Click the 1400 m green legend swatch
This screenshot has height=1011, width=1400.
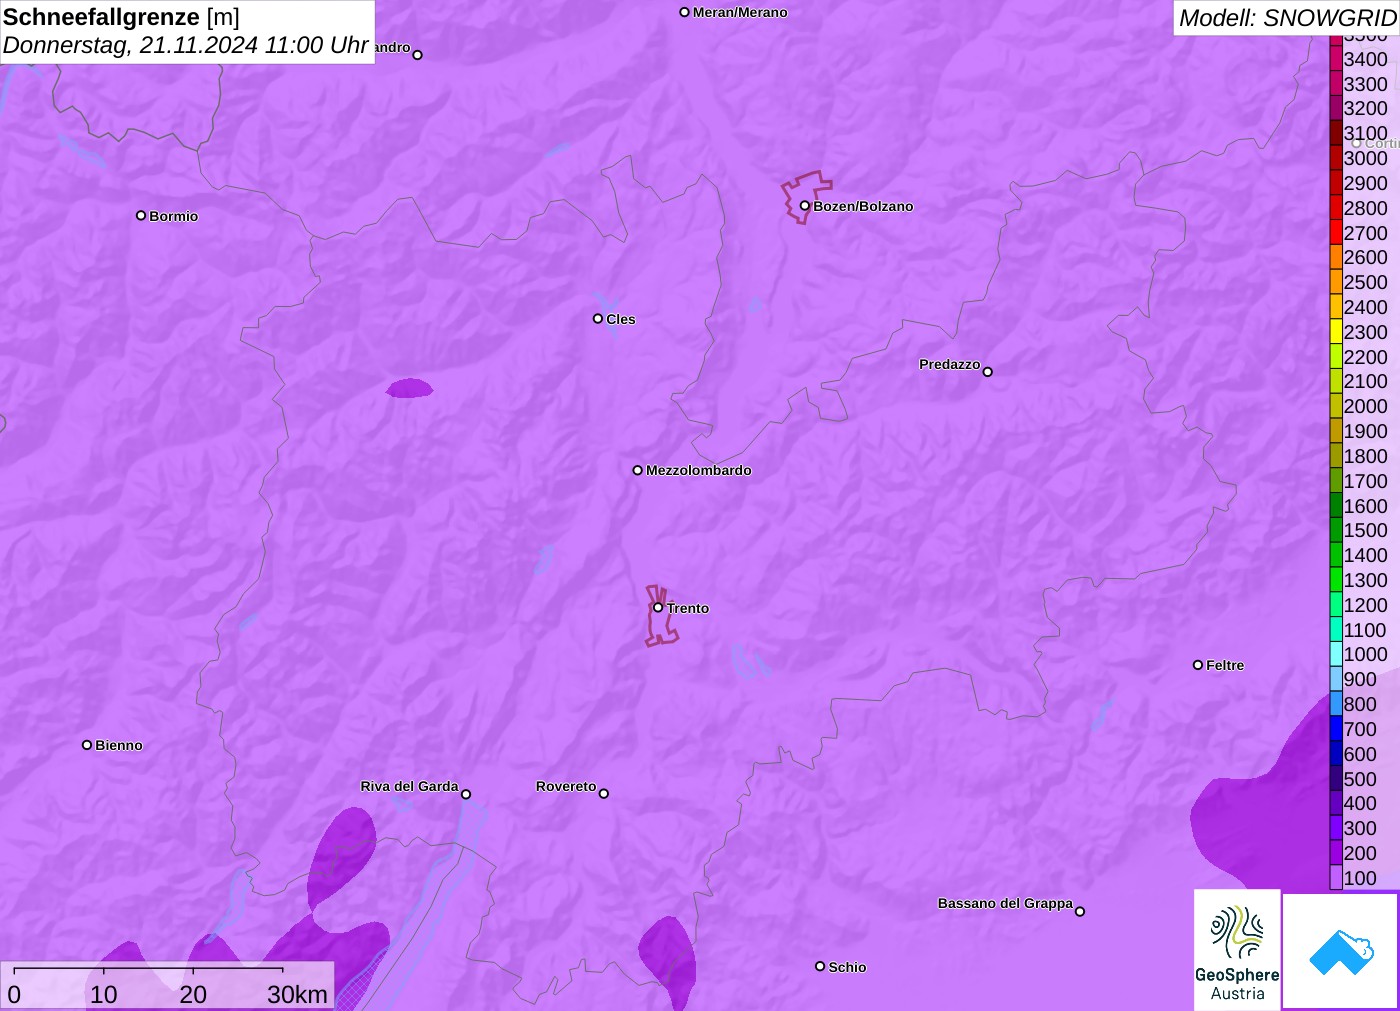(x=1336, y=555)
